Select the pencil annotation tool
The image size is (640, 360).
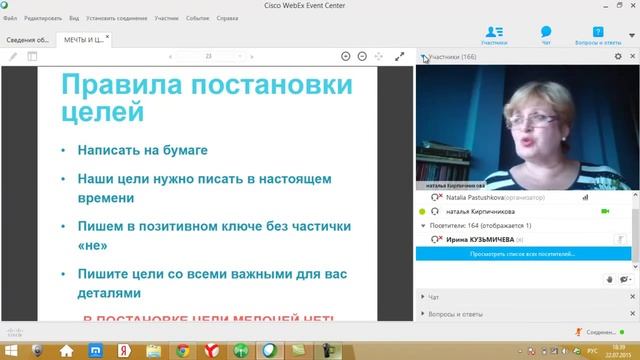tap(13, 57)
